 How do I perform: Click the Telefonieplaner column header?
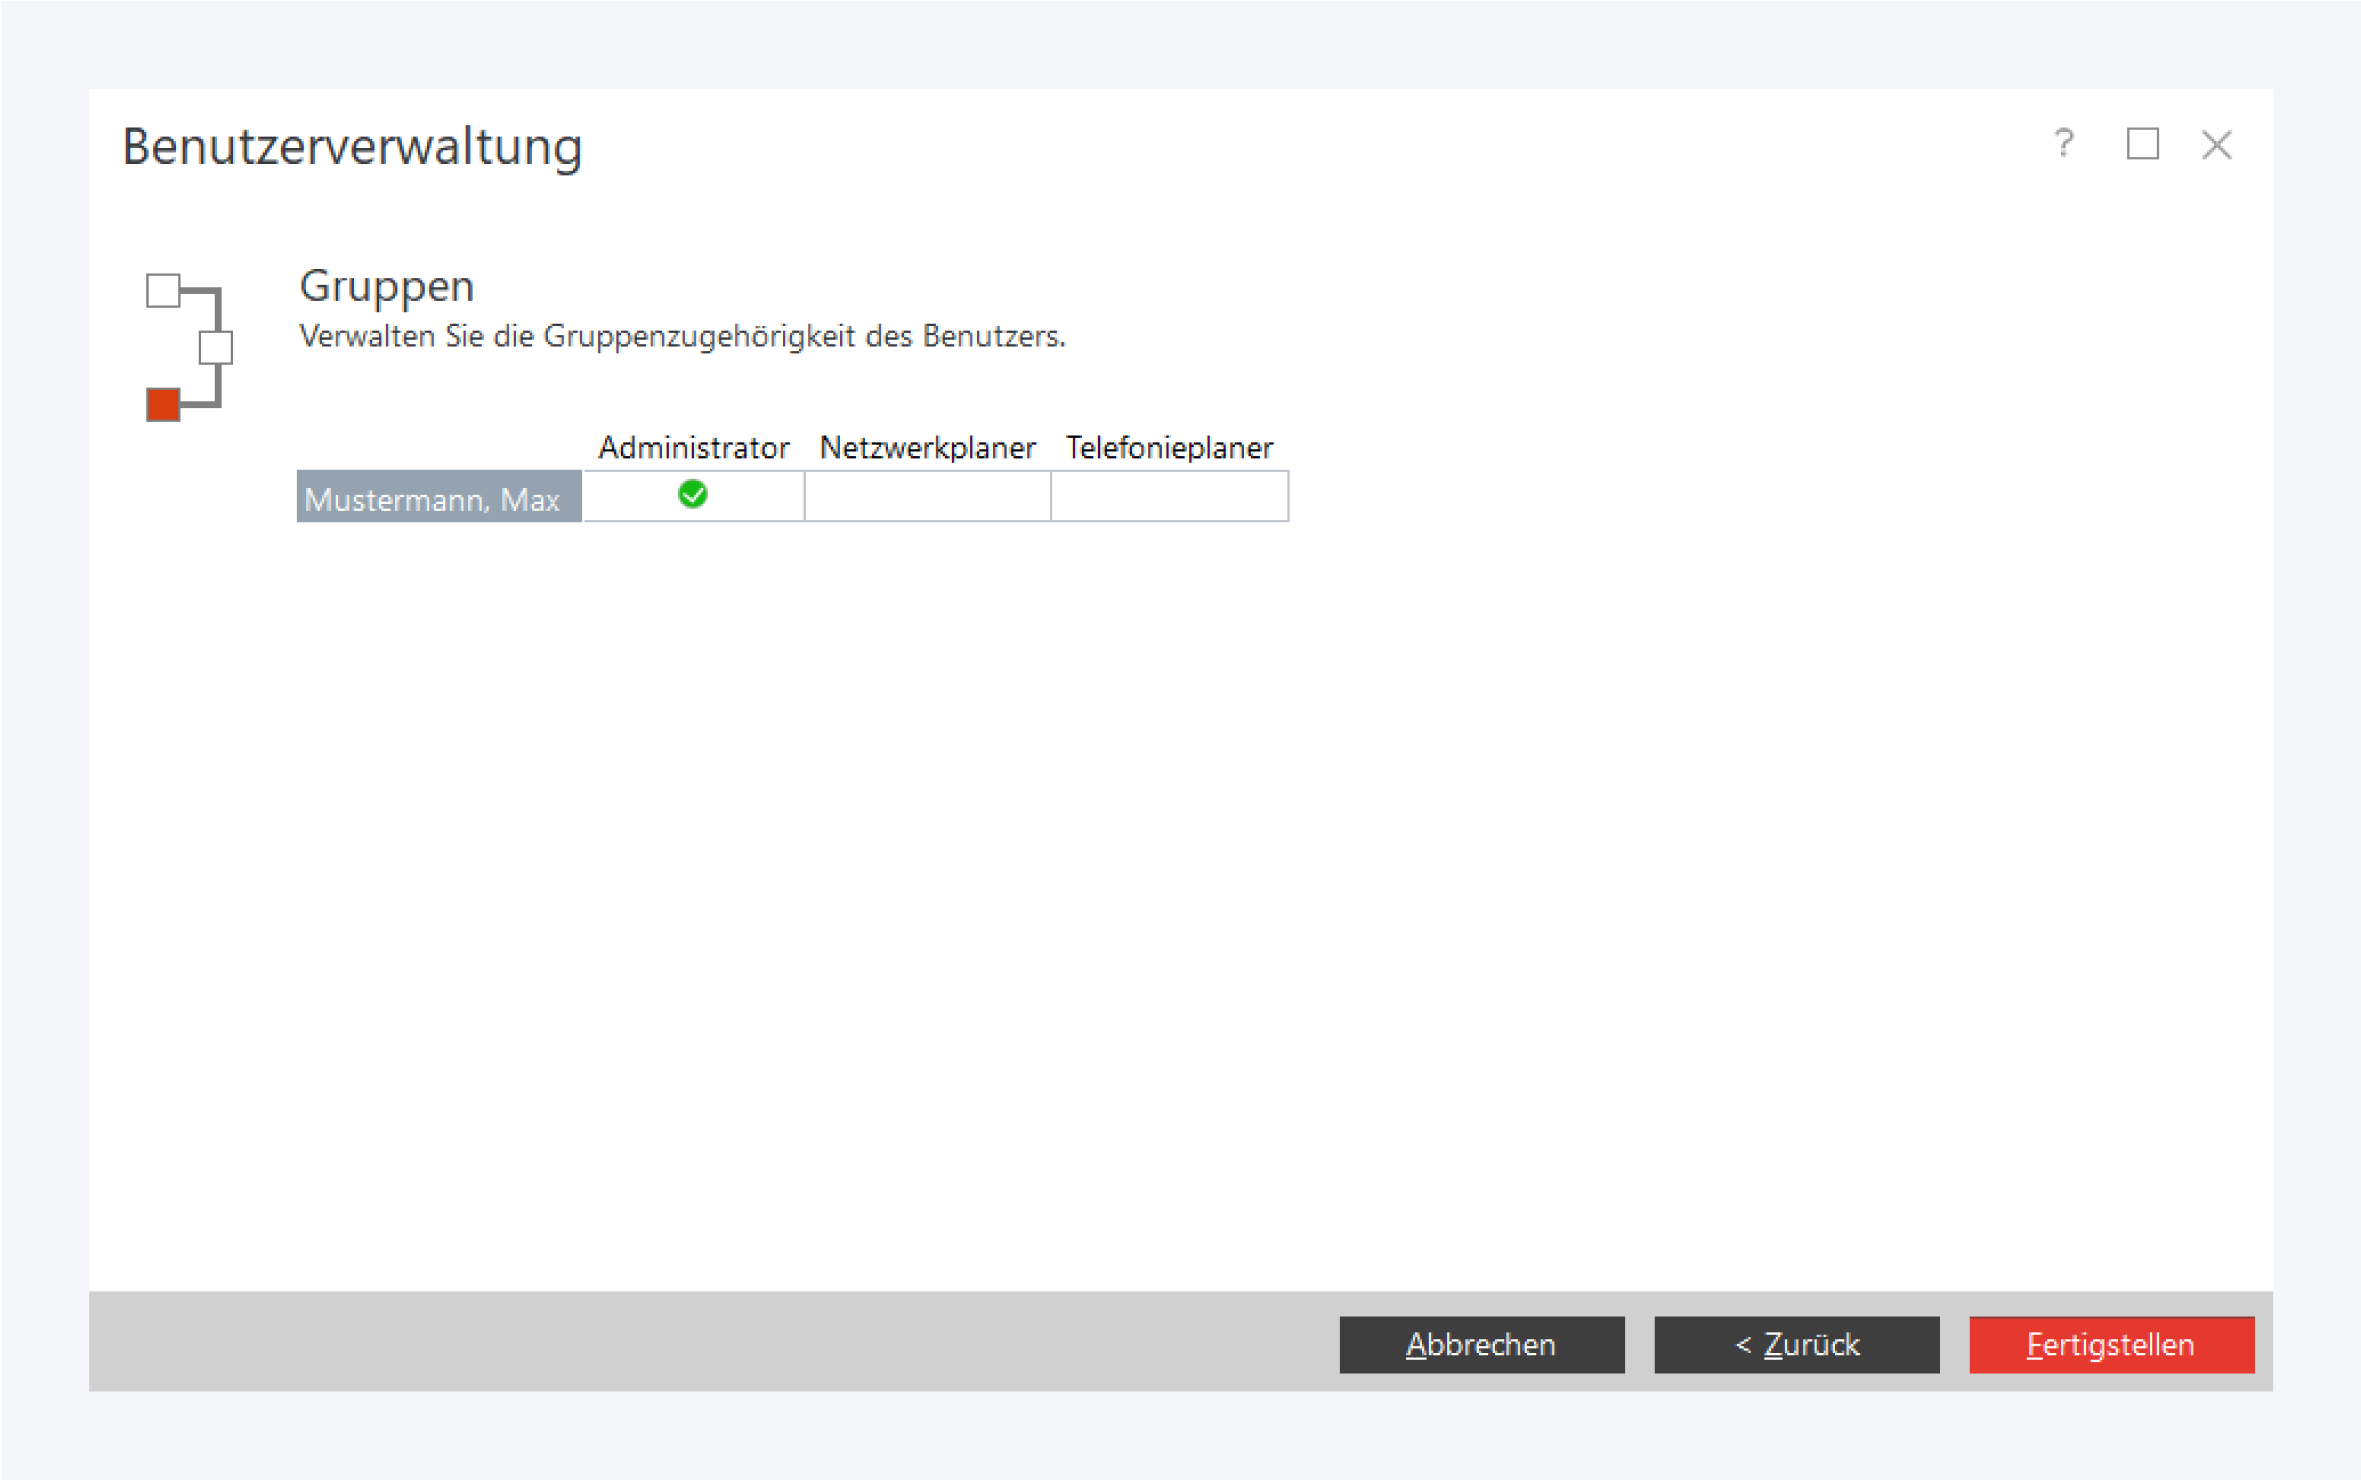pyautogui.click(x=1169, y=447)
